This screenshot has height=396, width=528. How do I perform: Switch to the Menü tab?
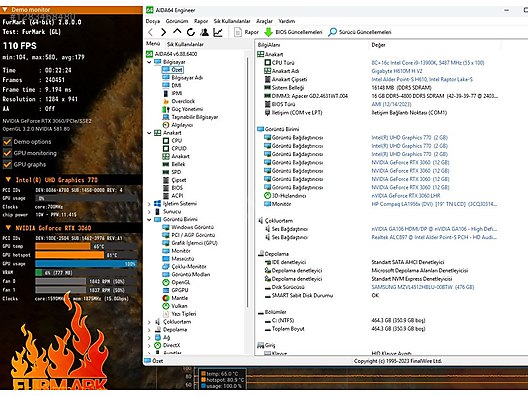pos(153,44)
